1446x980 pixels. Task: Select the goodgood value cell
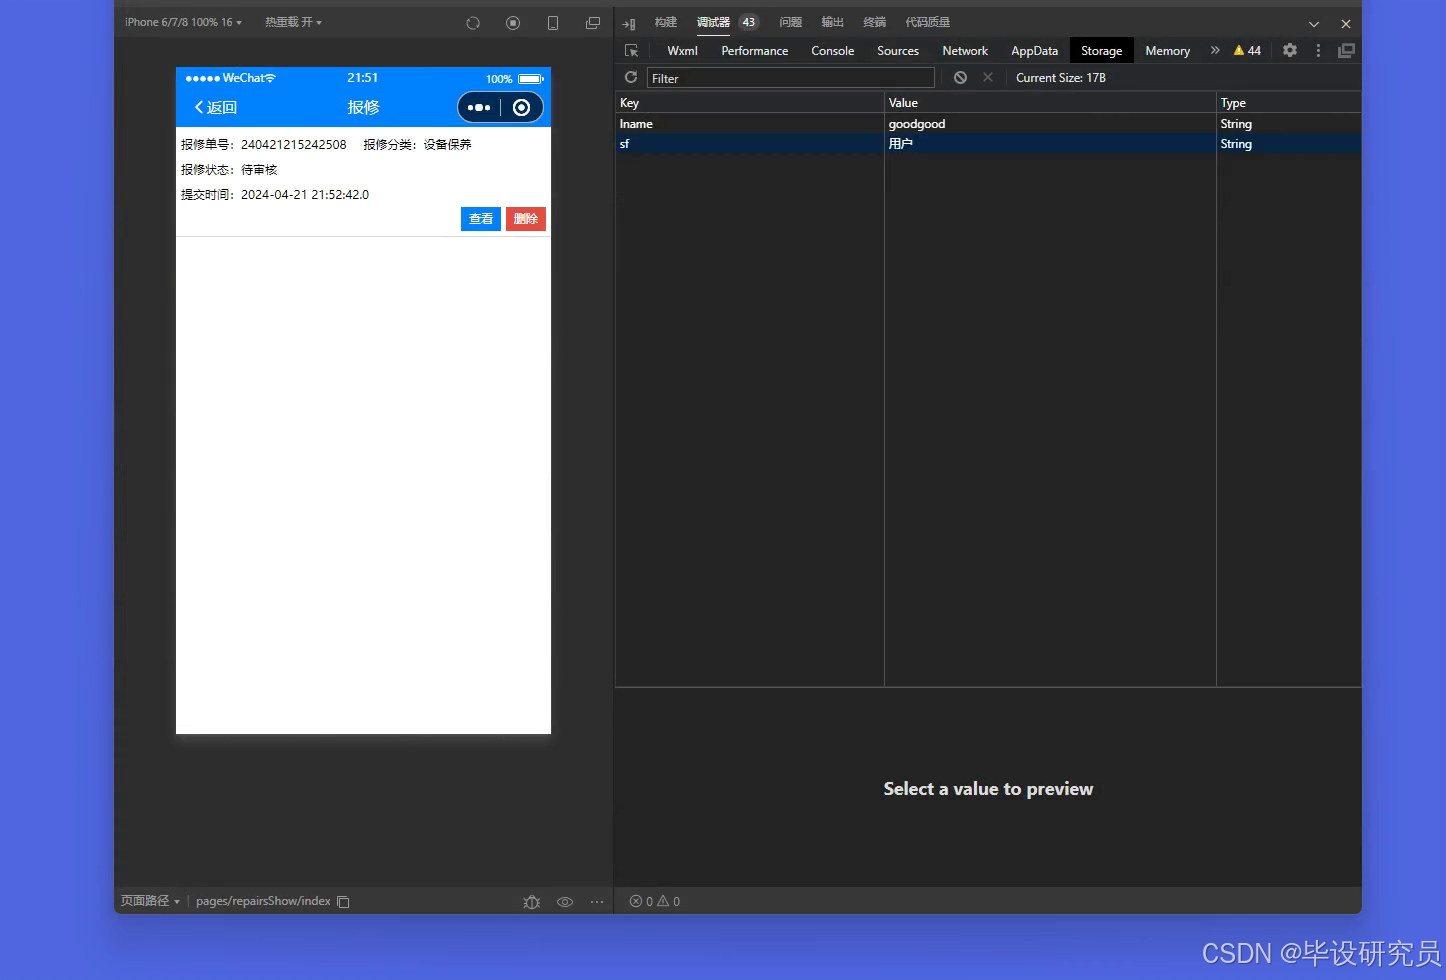(1050, 124)
